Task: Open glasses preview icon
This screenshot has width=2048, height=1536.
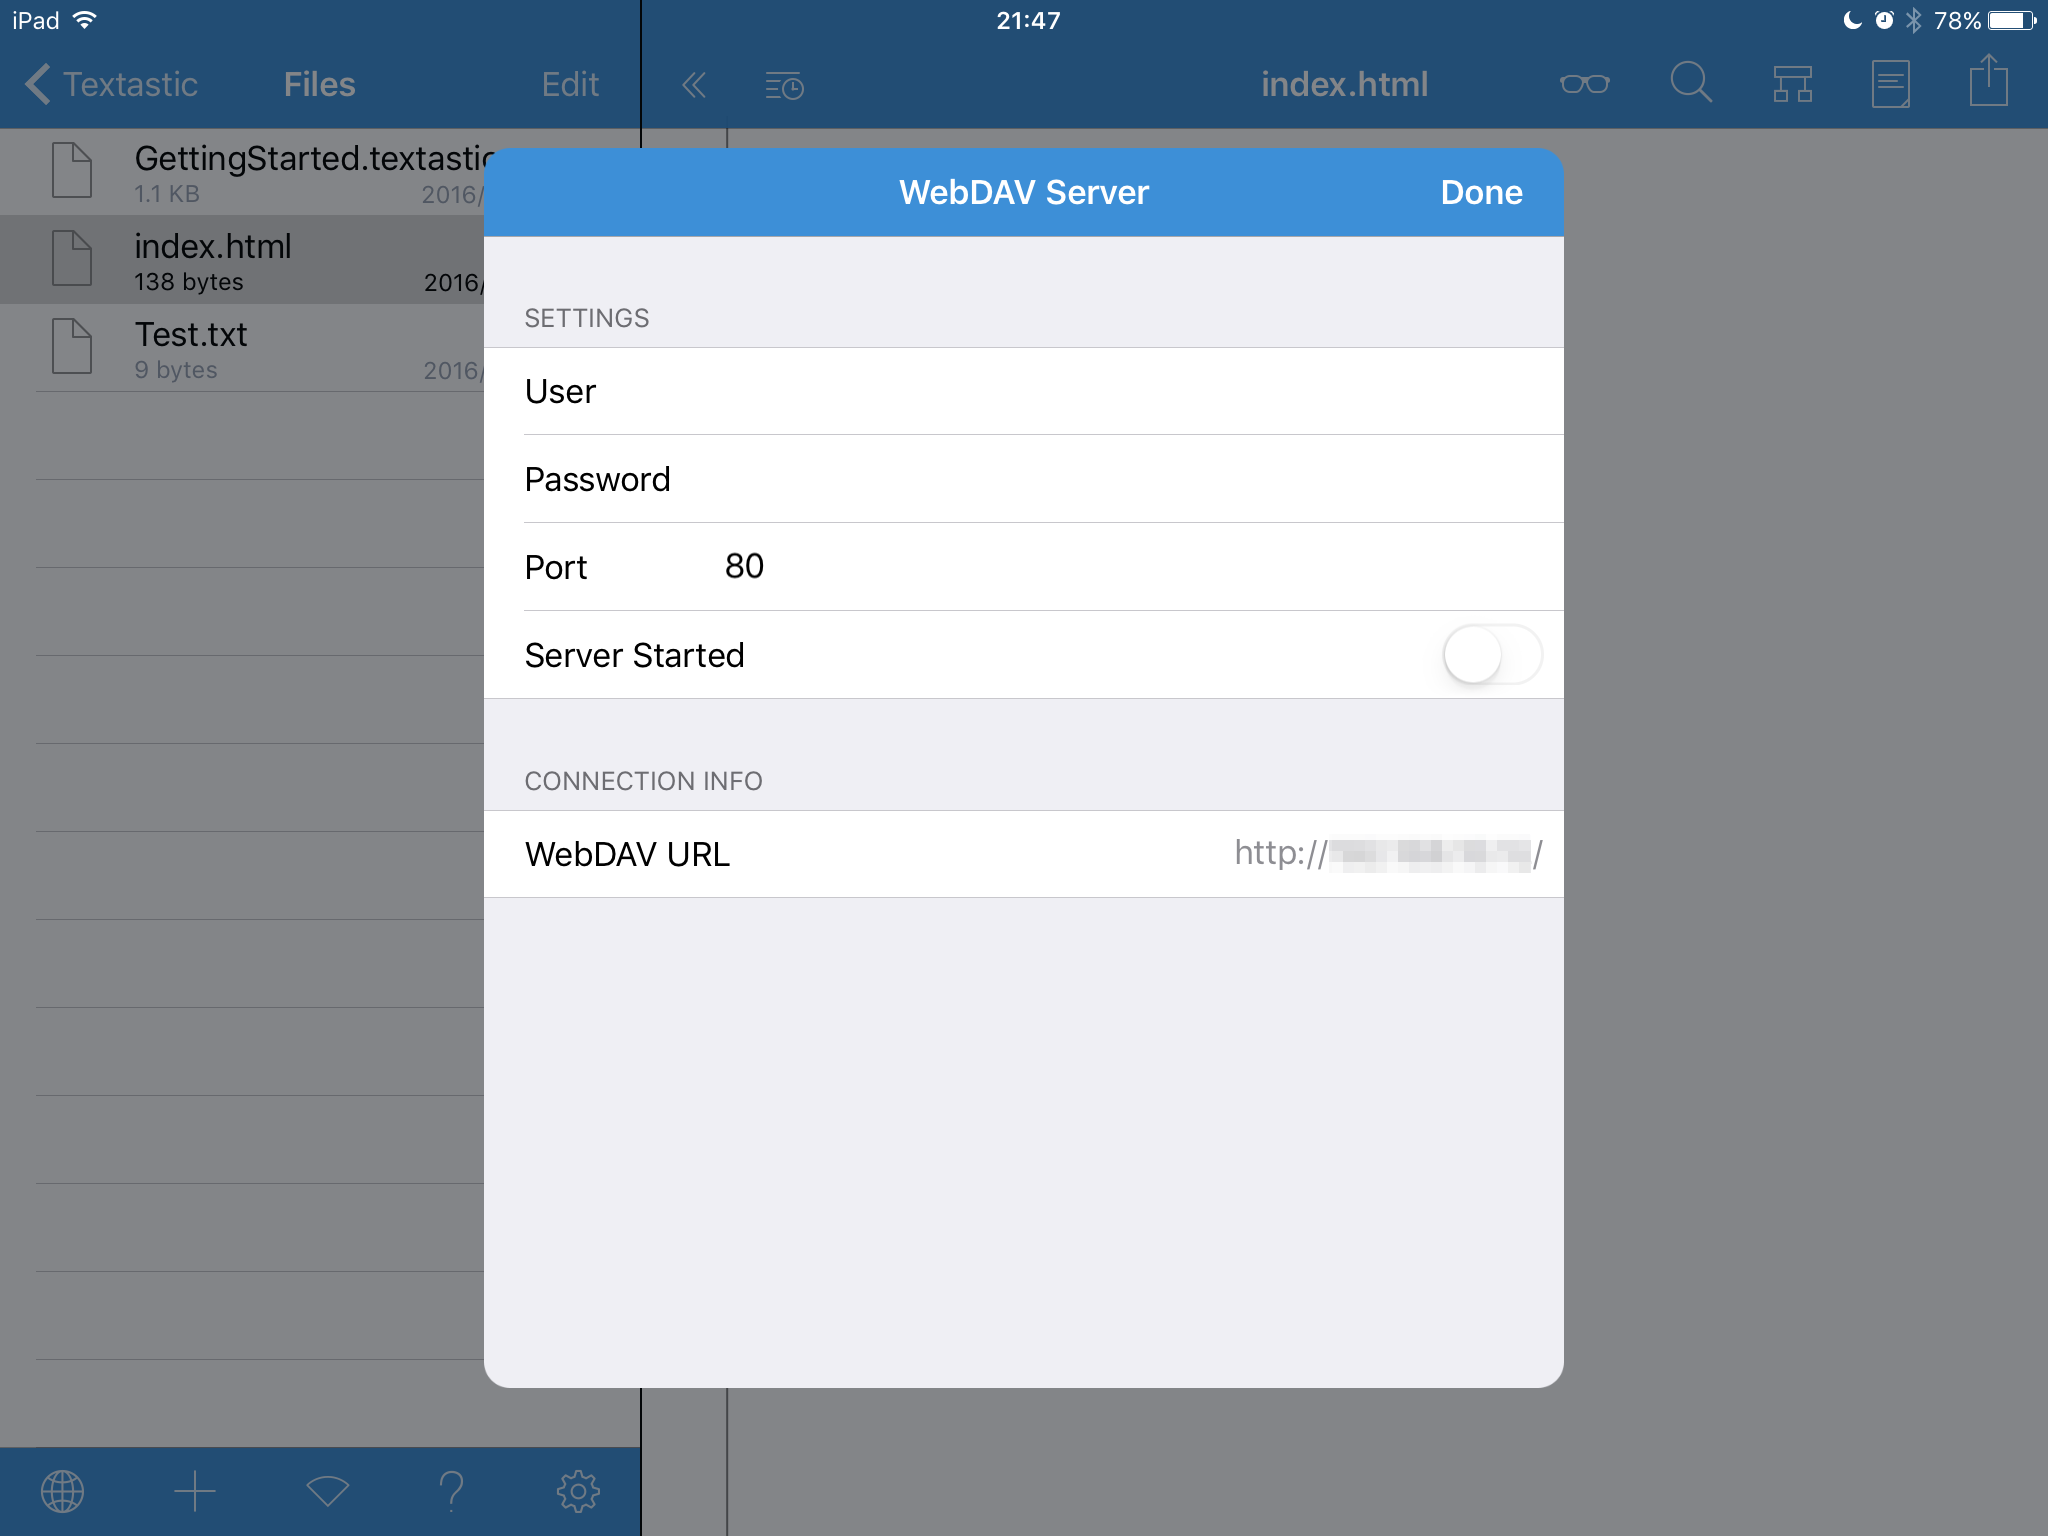Action: pyautogui.click(x=1584, y=84)
